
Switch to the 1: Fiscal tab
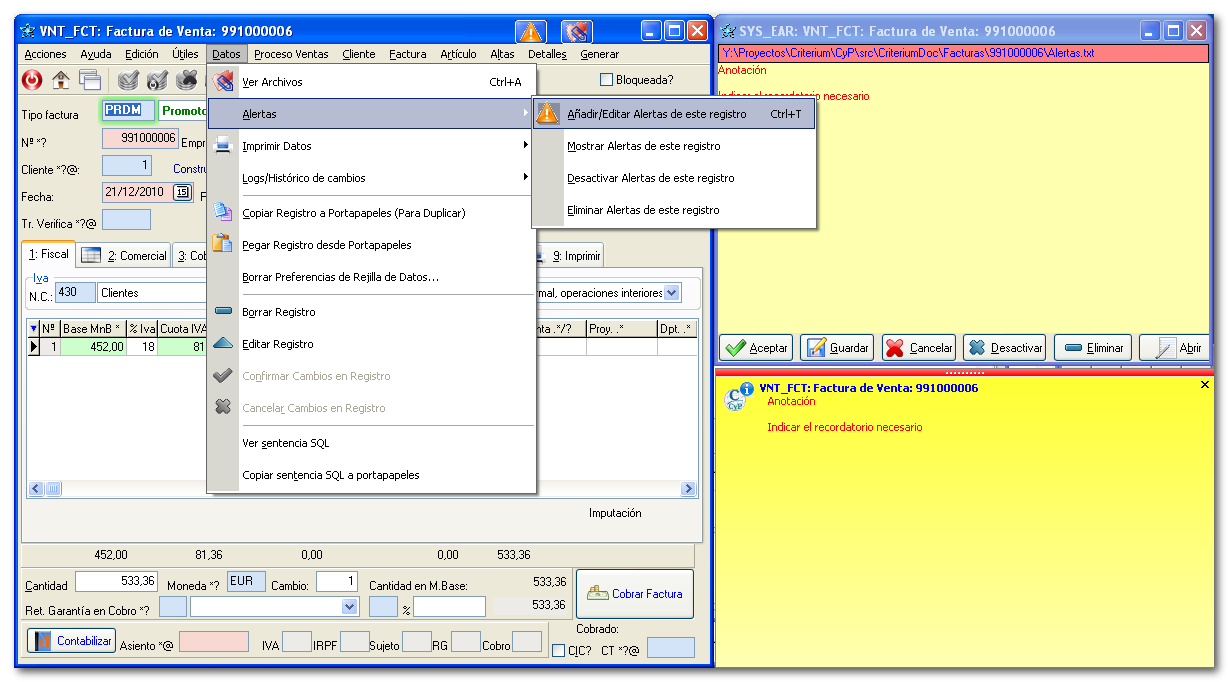tap(48, 254)
